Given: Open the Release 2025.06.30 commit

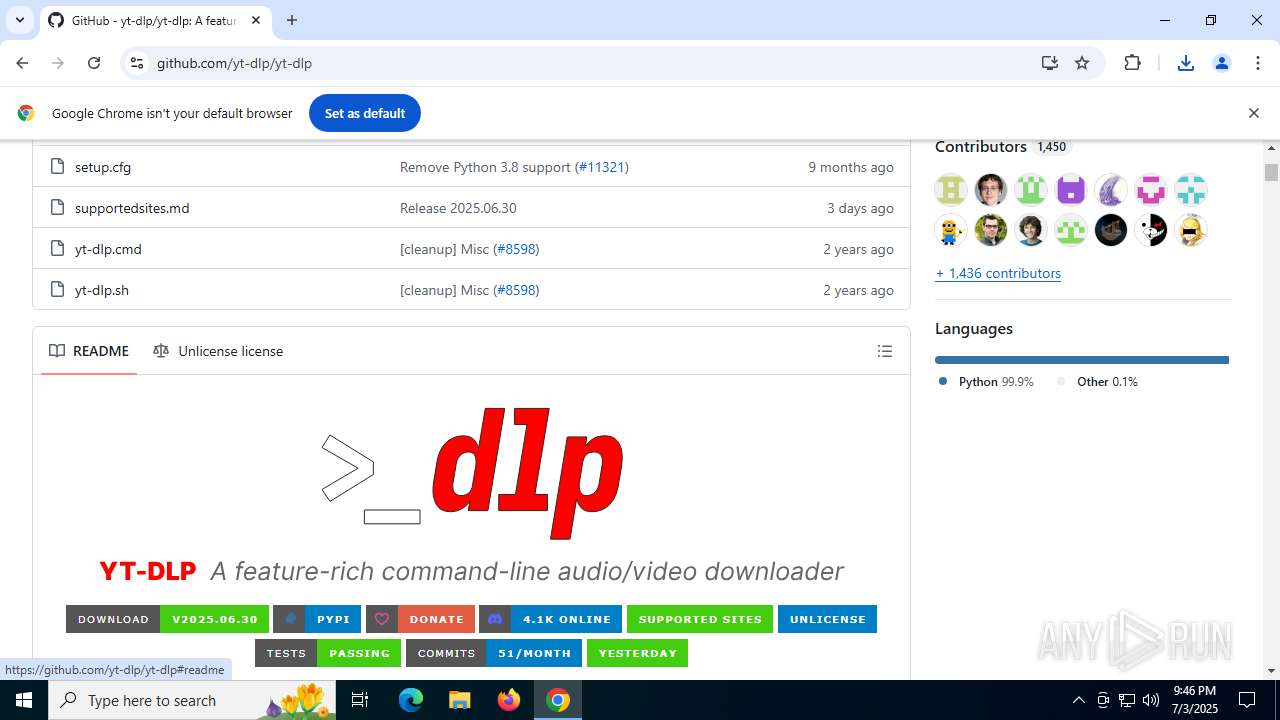Looking at the screenshot, I should (458, 208).
